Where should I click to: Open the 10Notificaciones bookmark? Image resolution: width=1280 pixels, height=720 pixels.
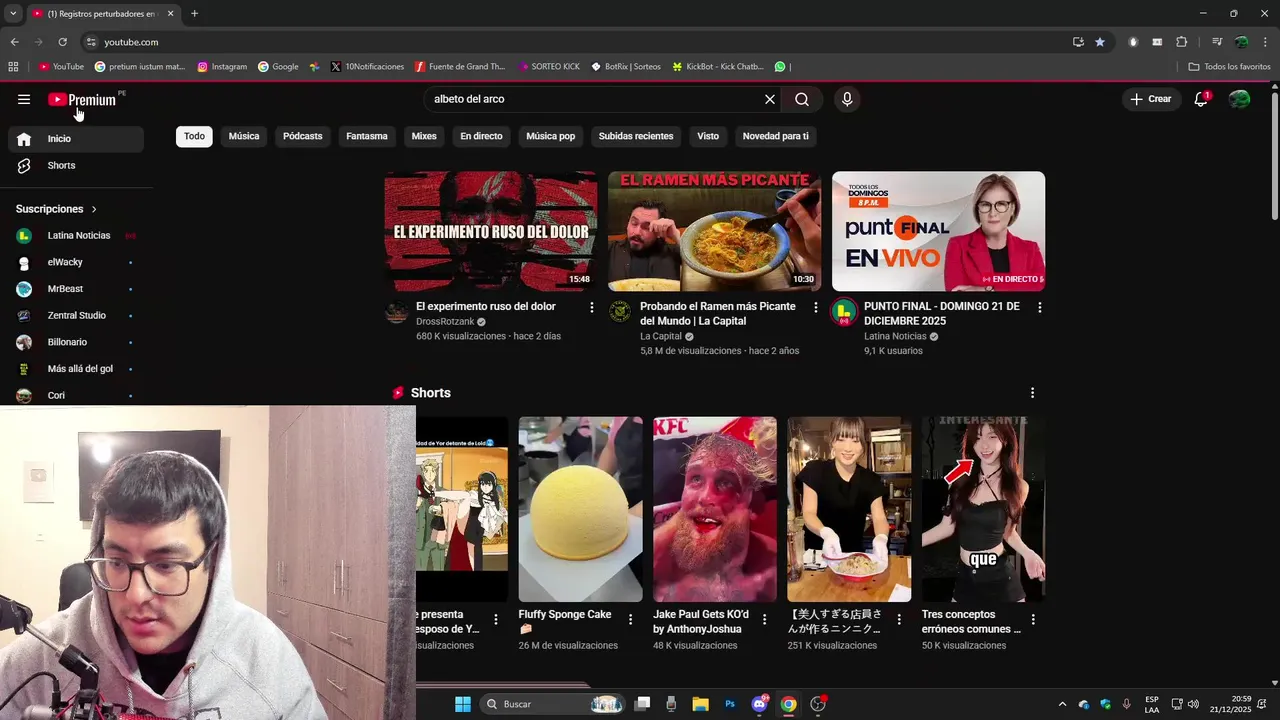(x=367, y=67)
